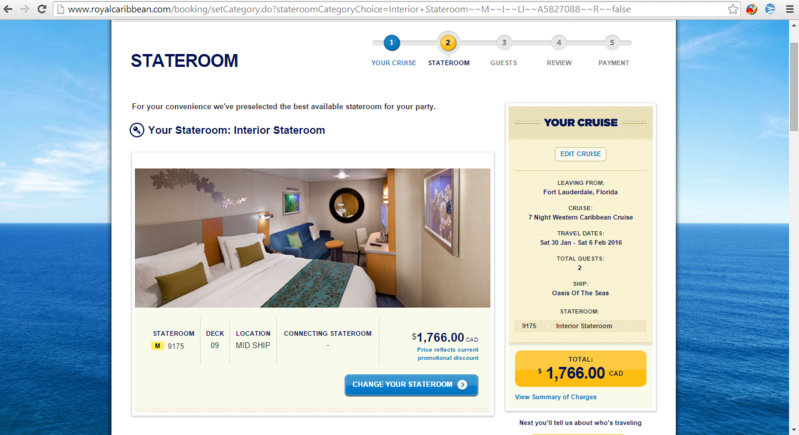Click the browser forward arrow
This screenshot has height=435, width=799.
(24, 9)
